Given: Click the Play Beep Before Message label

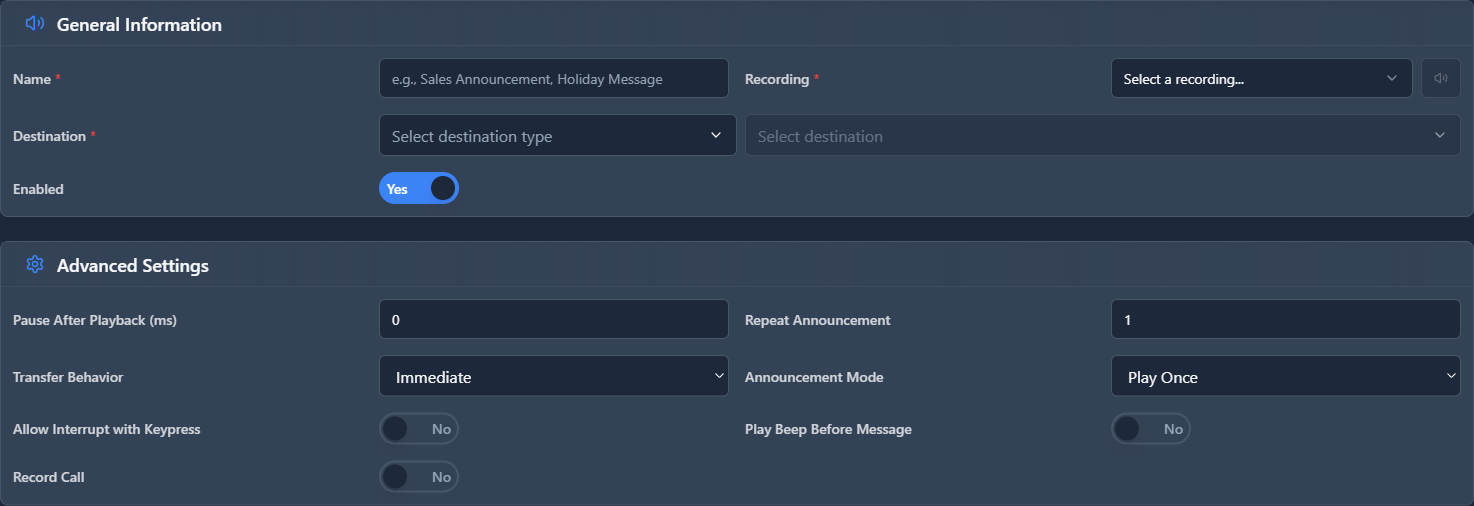Looking at the screenshot, I should (828, 429).
